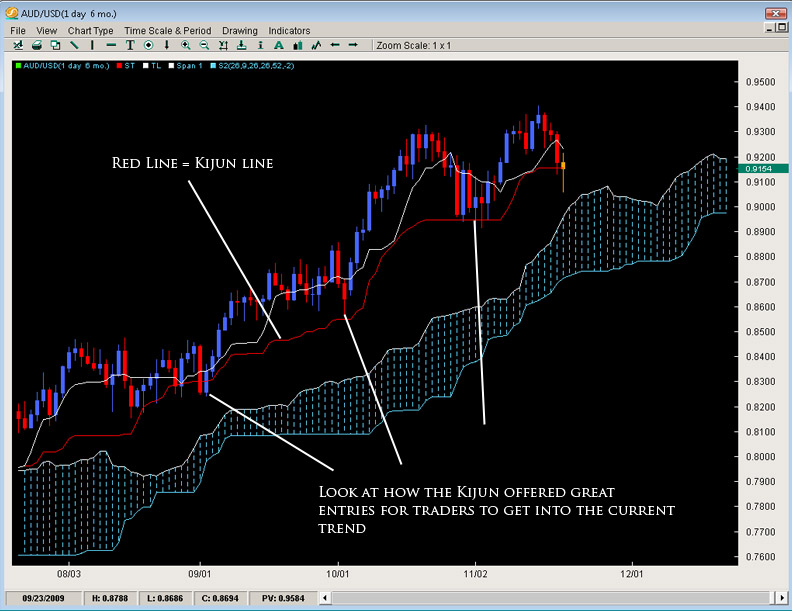Close the AUD/USD window with red X
The image size is (792, 612).
[x=776, y=13]
